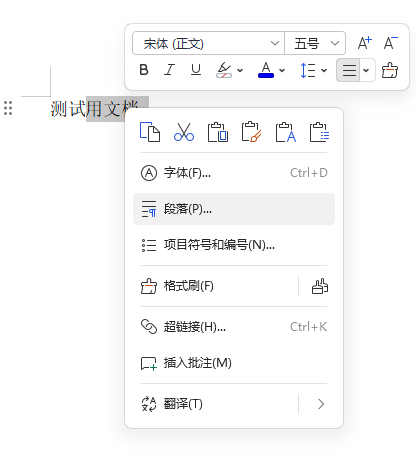Apply the highlighter pen color
417x461 pixels.
(x=224, y=70)
